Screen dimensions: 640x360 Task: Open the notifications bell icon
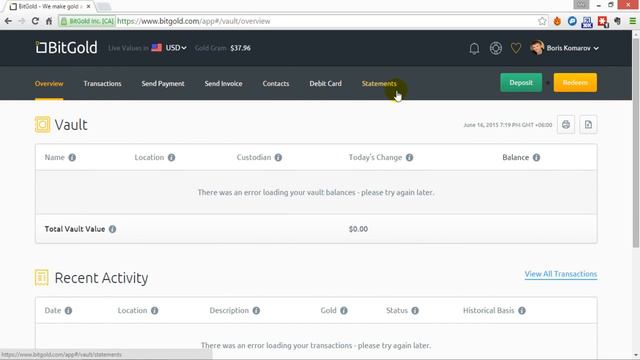tap(474, 49)
